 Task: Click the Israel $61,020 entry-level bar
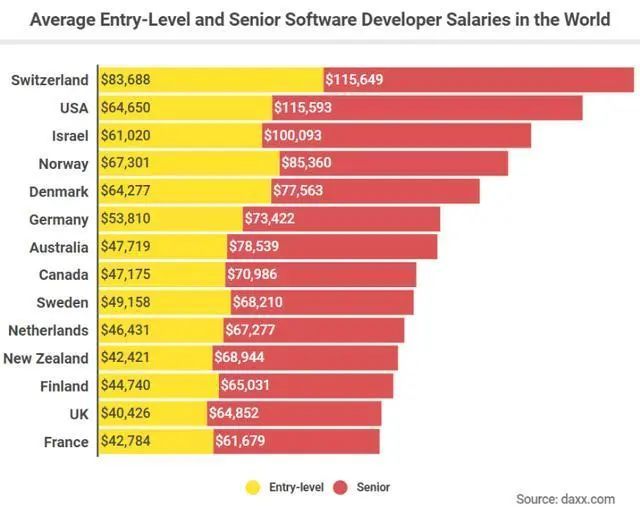tap(180, 136)
